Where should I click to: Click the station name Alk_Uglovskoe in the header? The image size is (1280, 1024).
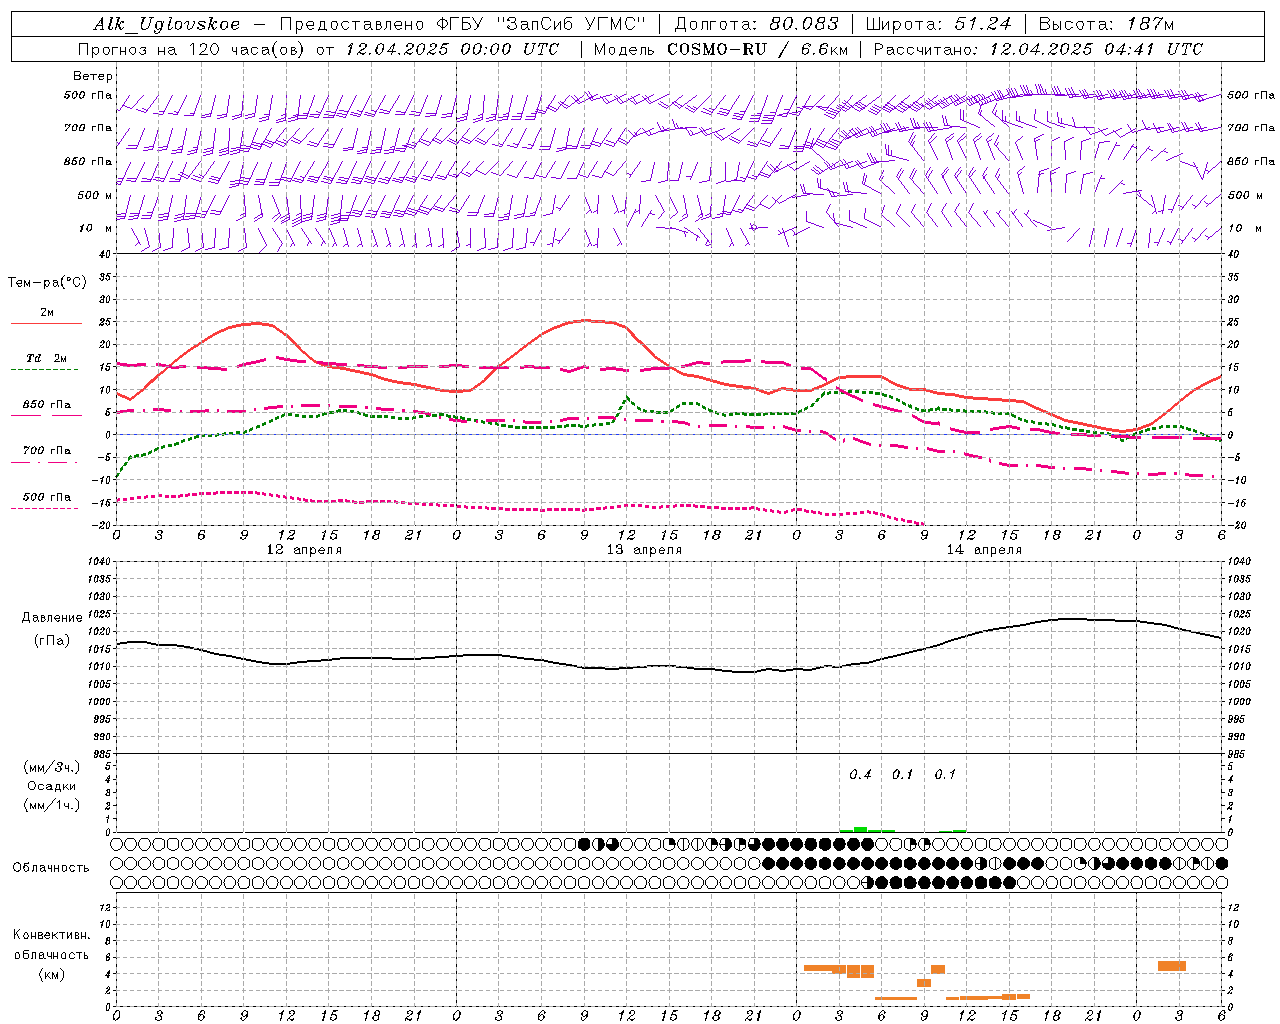coord(167,24)
